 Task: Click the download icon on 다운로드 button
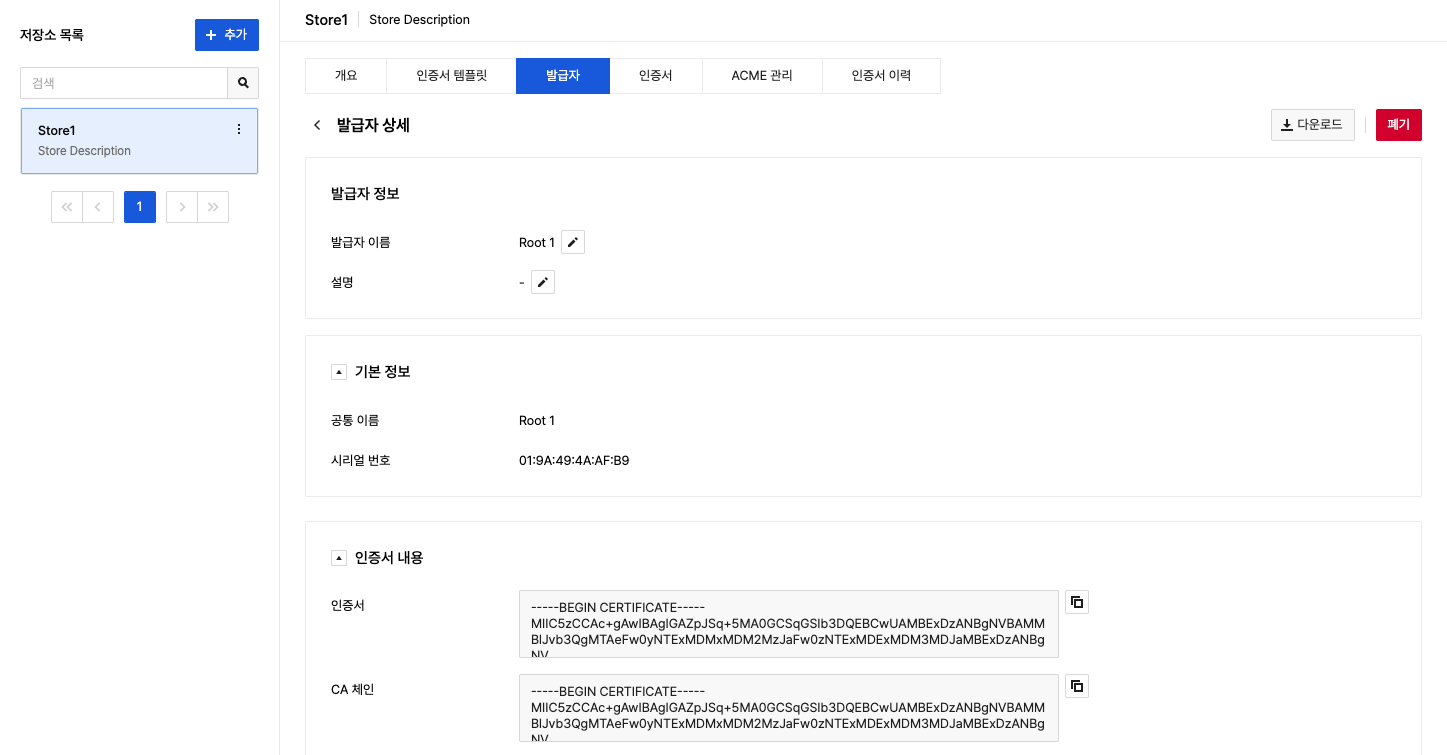[1287, 124]
